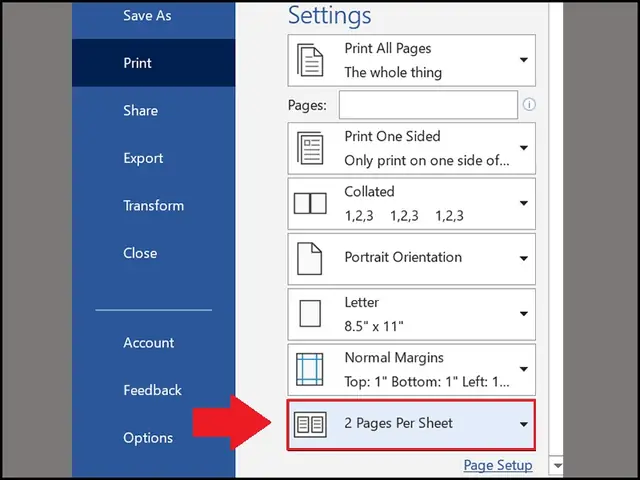640x480 pixels.
Task: Expand the Portrait Orientation dropdown arrow
Action: [x=524, y=258]
